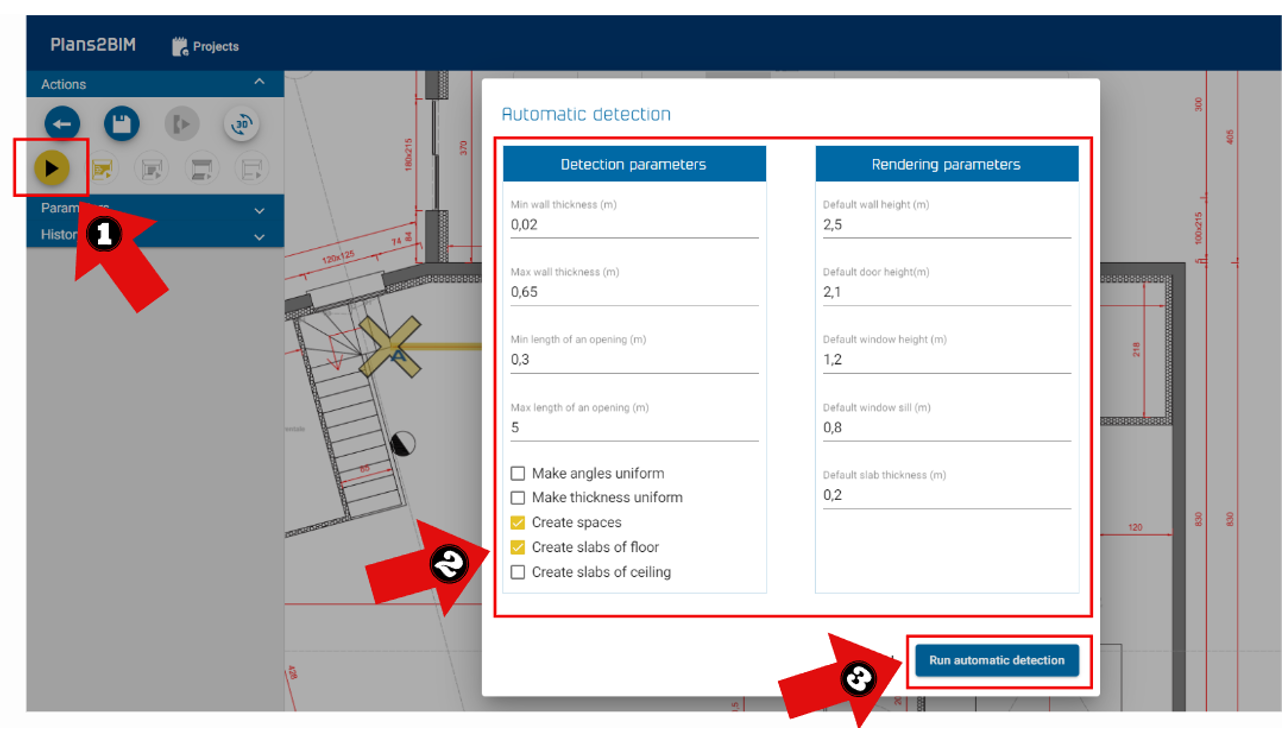The height and width of the screenshot is (735, 1286).
Task: Click the blue back arrow icon
Action: 62,124
